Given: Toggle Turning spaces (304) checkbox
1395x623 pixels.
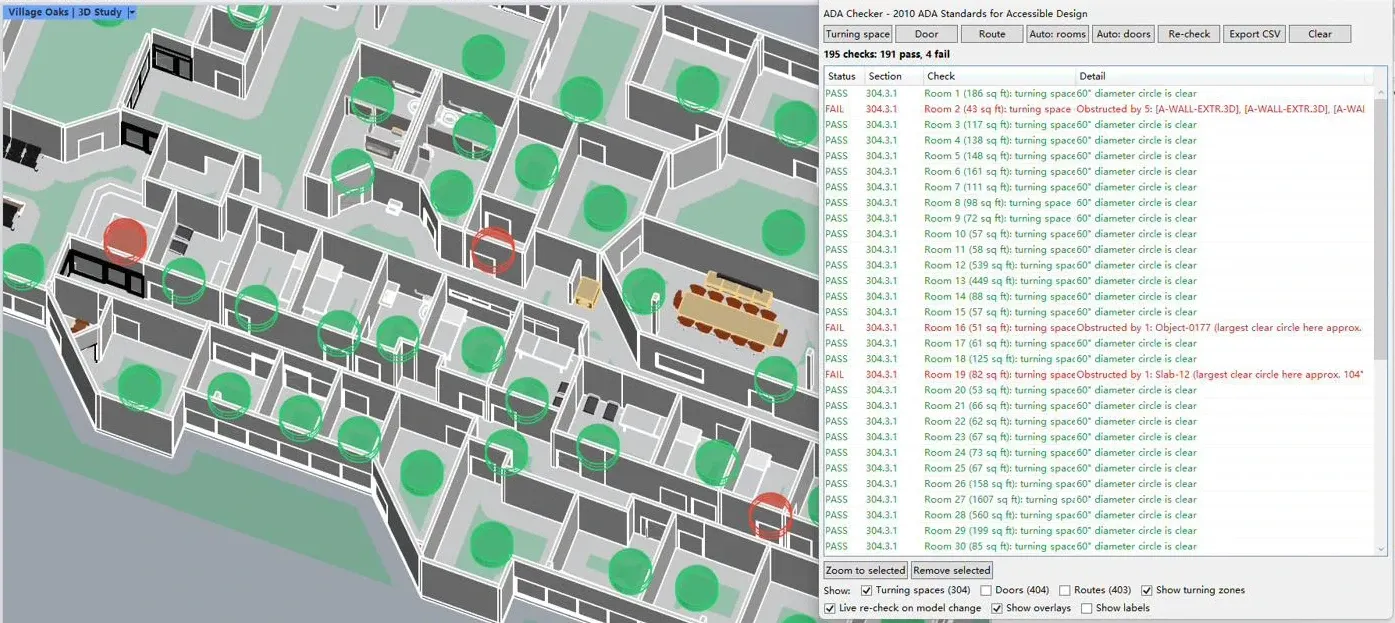Looking at the screenshot, I should point(866,590).
